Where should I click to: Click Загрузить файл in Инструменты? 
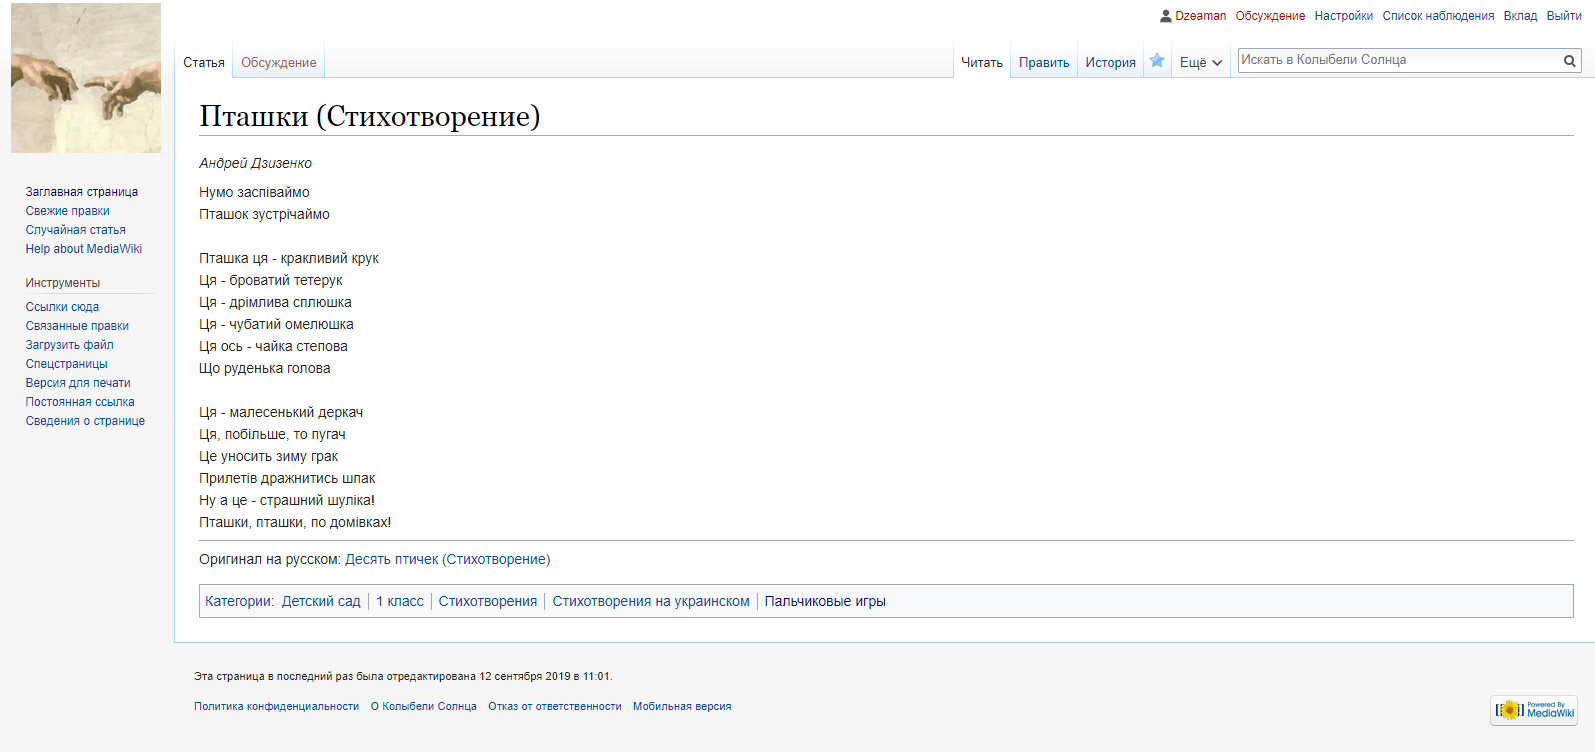tap(70, 345)
